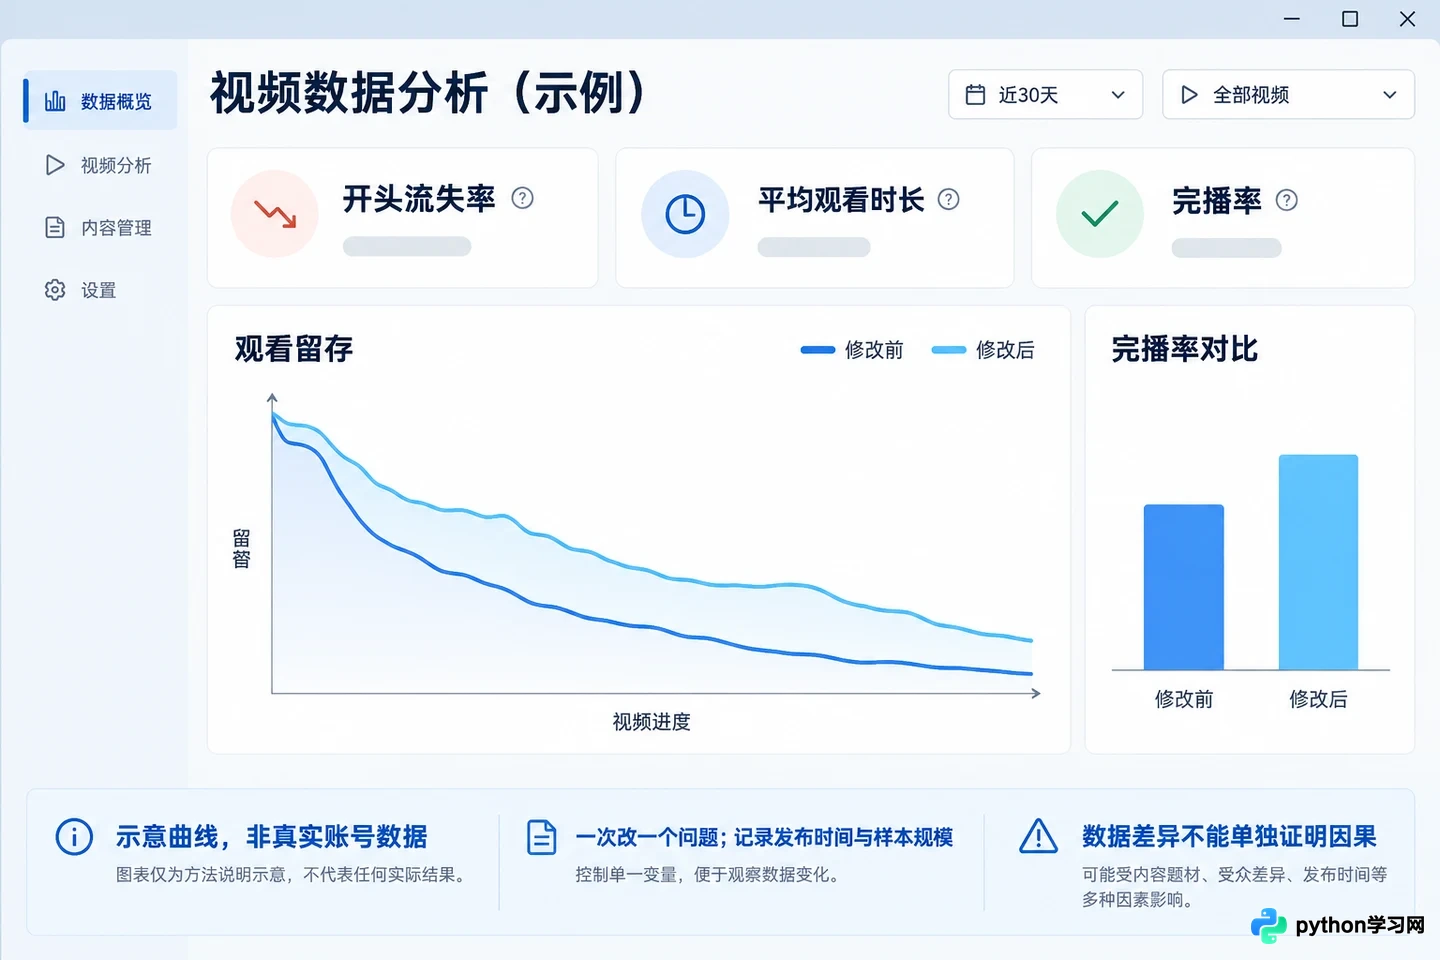1440x960 pixels.
Task: Click the chevron arrow of the 近30天 dropdown
Action: (1118, 95)
